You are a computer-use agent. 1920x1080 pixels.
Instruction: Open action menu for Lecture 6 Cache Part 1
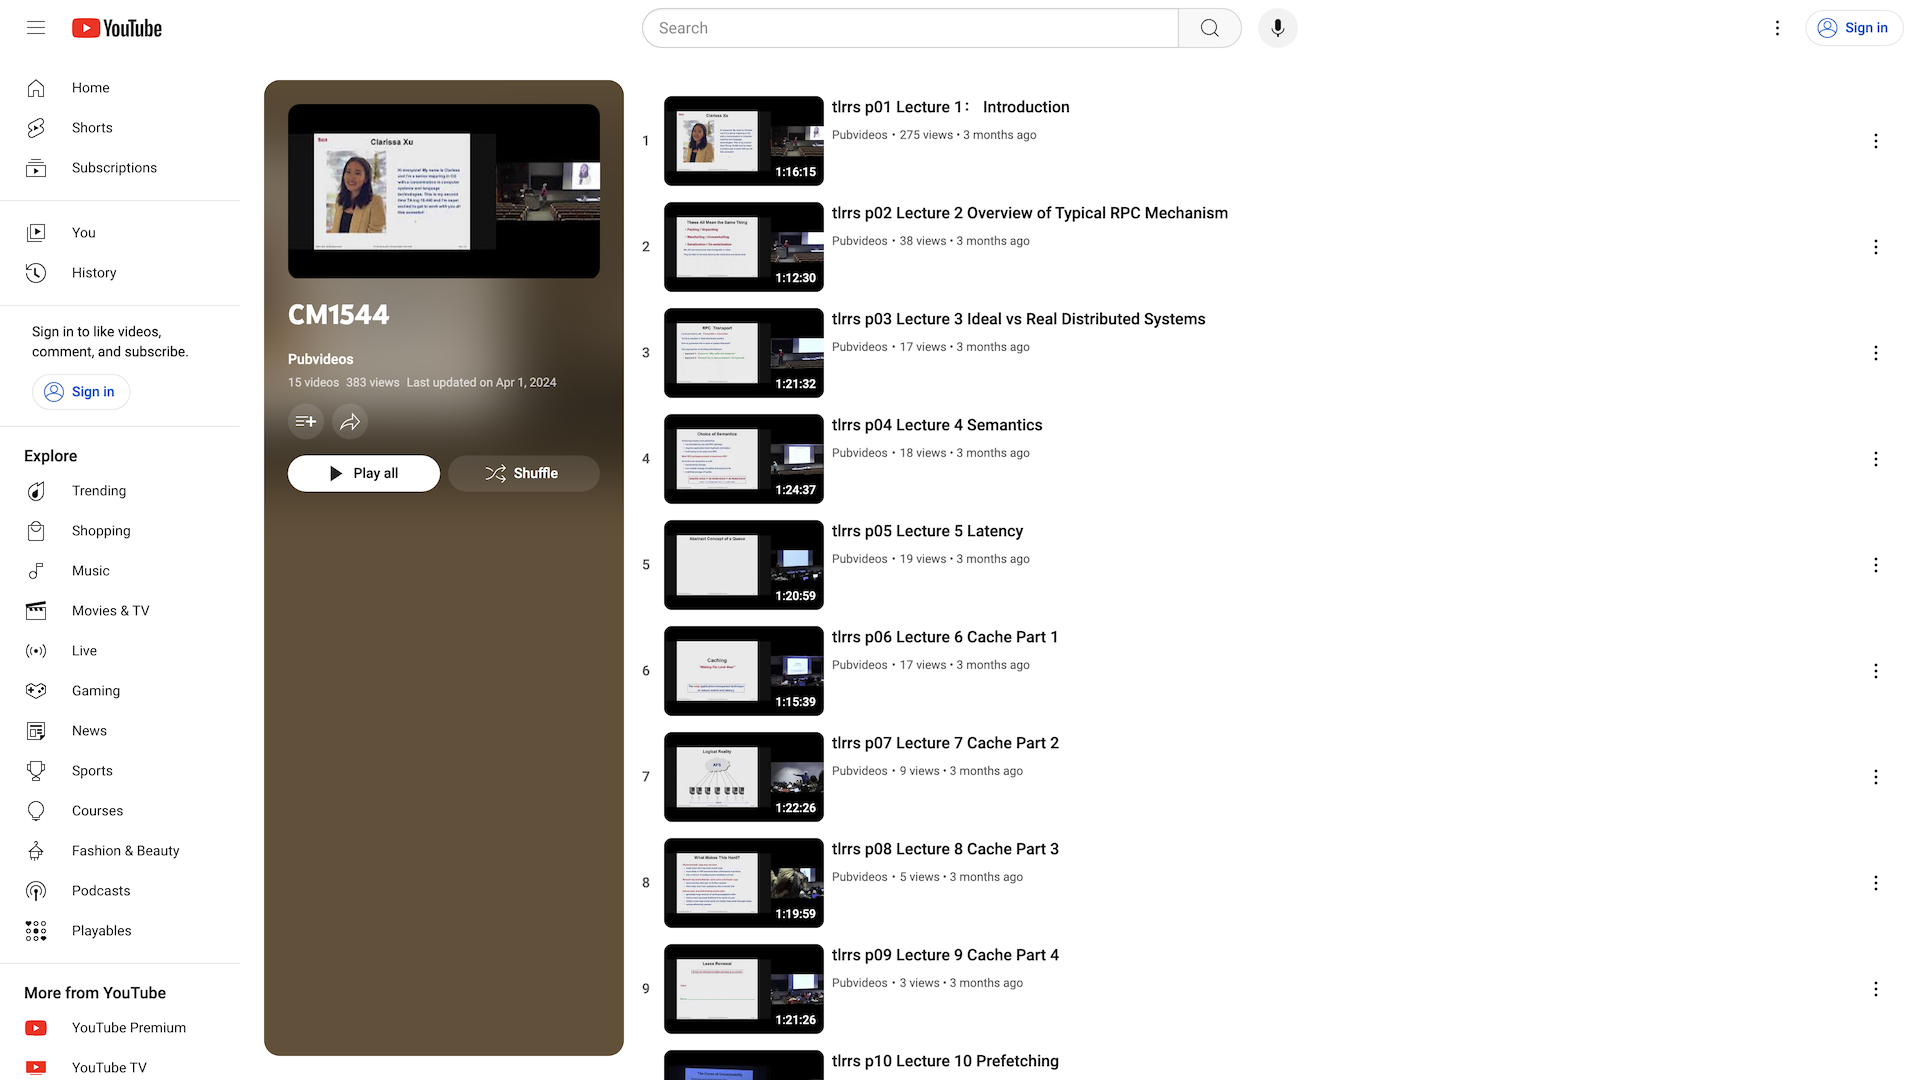click(x=1876, y=671)
